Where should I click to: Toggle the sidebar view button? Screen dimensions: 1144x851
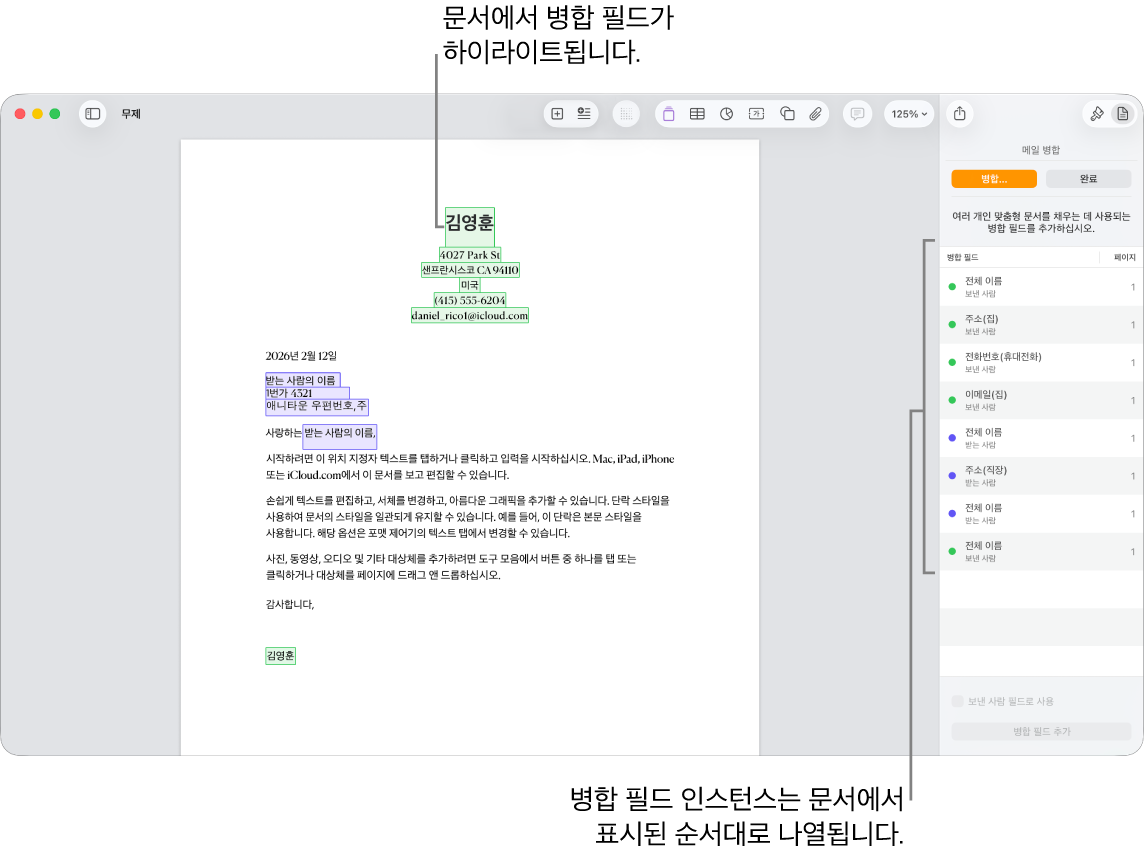[93, 114]
